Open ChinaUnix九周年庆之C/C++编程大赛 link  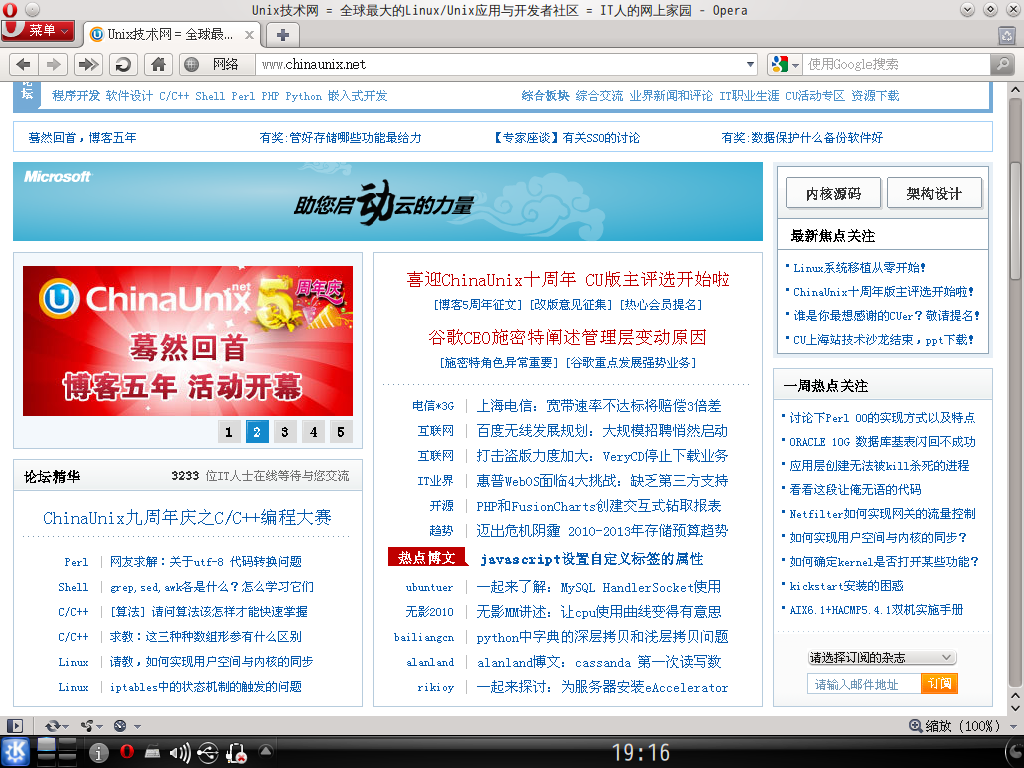(187, 518)
